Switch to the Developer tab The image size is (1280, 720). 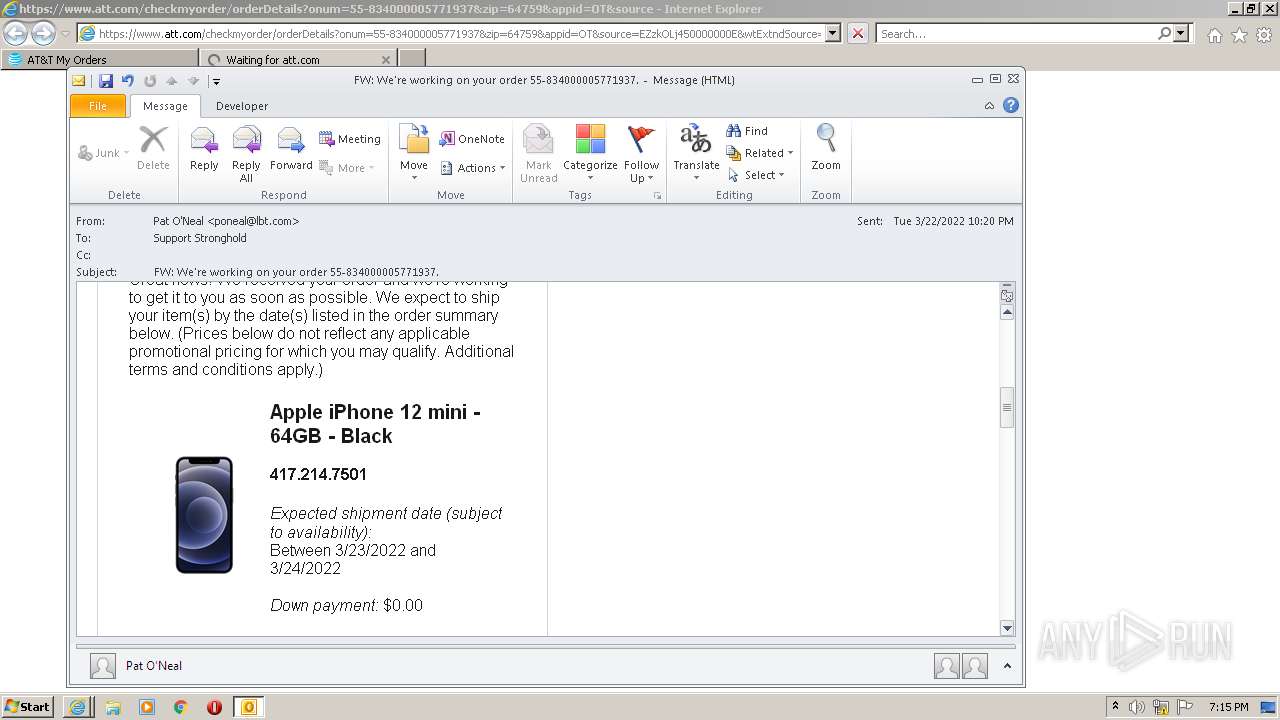pyautogui.click(x=242, y=106)
